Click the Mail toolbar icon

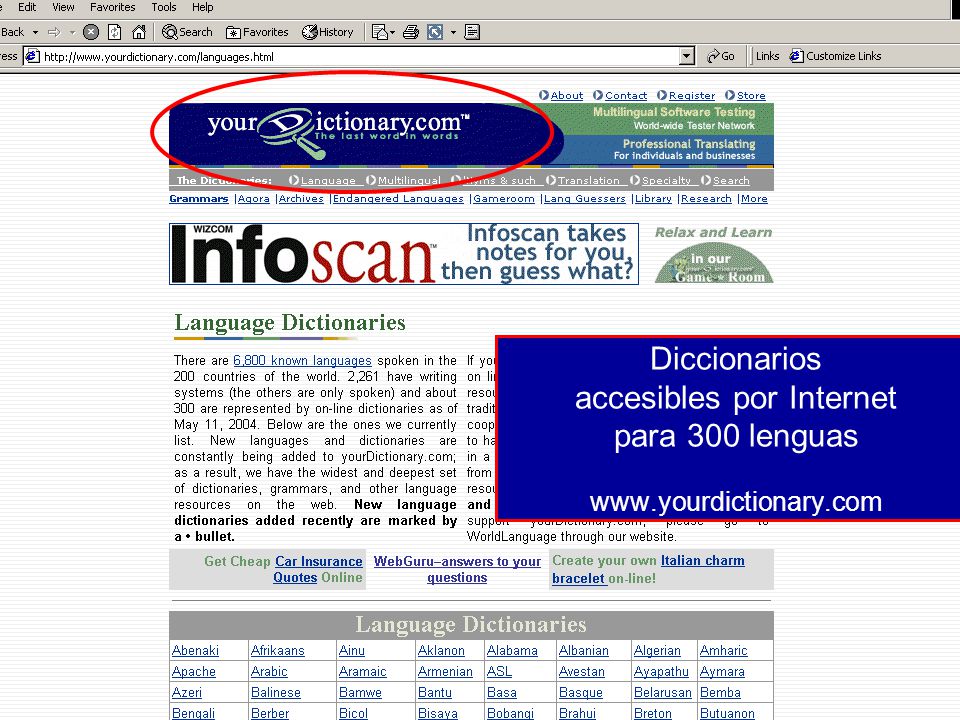(x=380, y=32)
